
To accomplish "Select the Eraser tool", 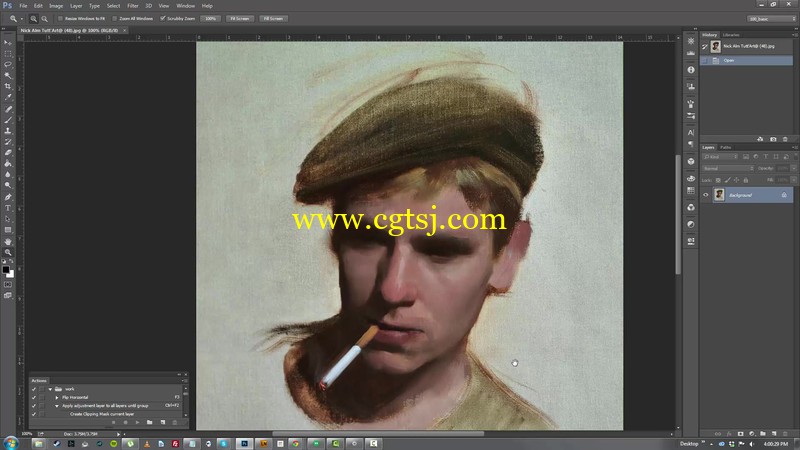I will point(8,153).
